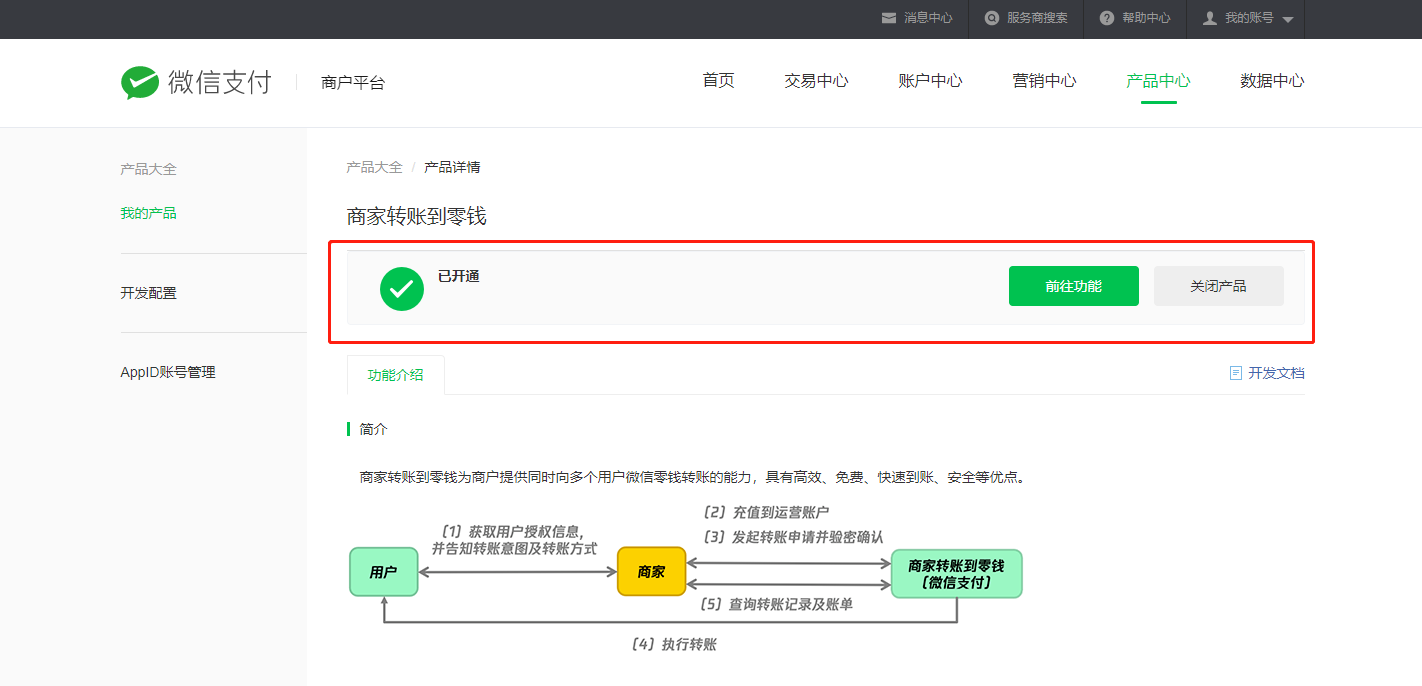Click the help center question mark icon
1422x686 pixels.
1106,18
